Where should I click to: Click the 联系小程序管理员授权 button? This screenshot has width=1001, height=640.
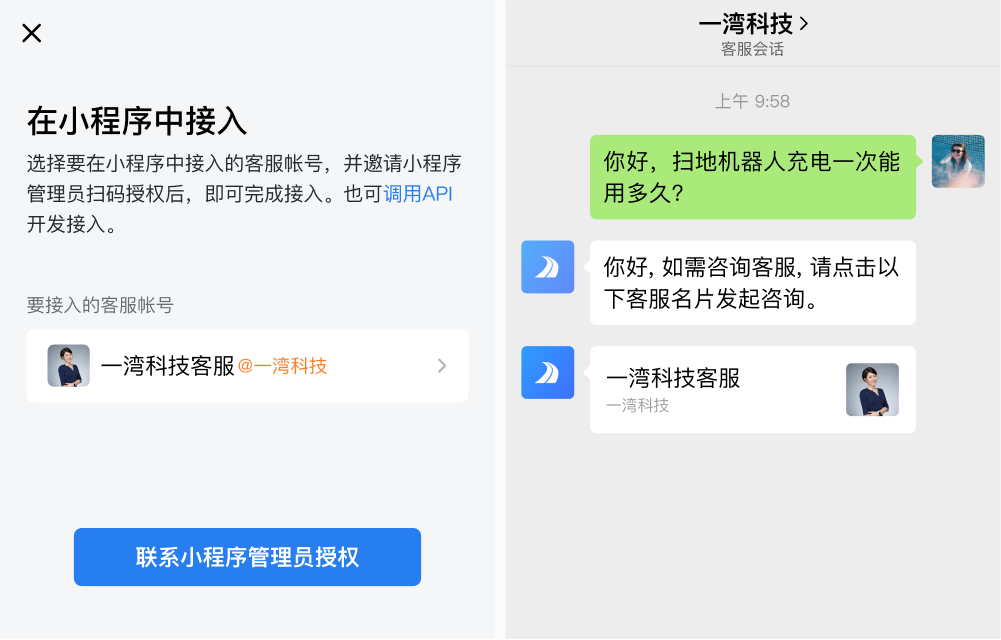247,557
